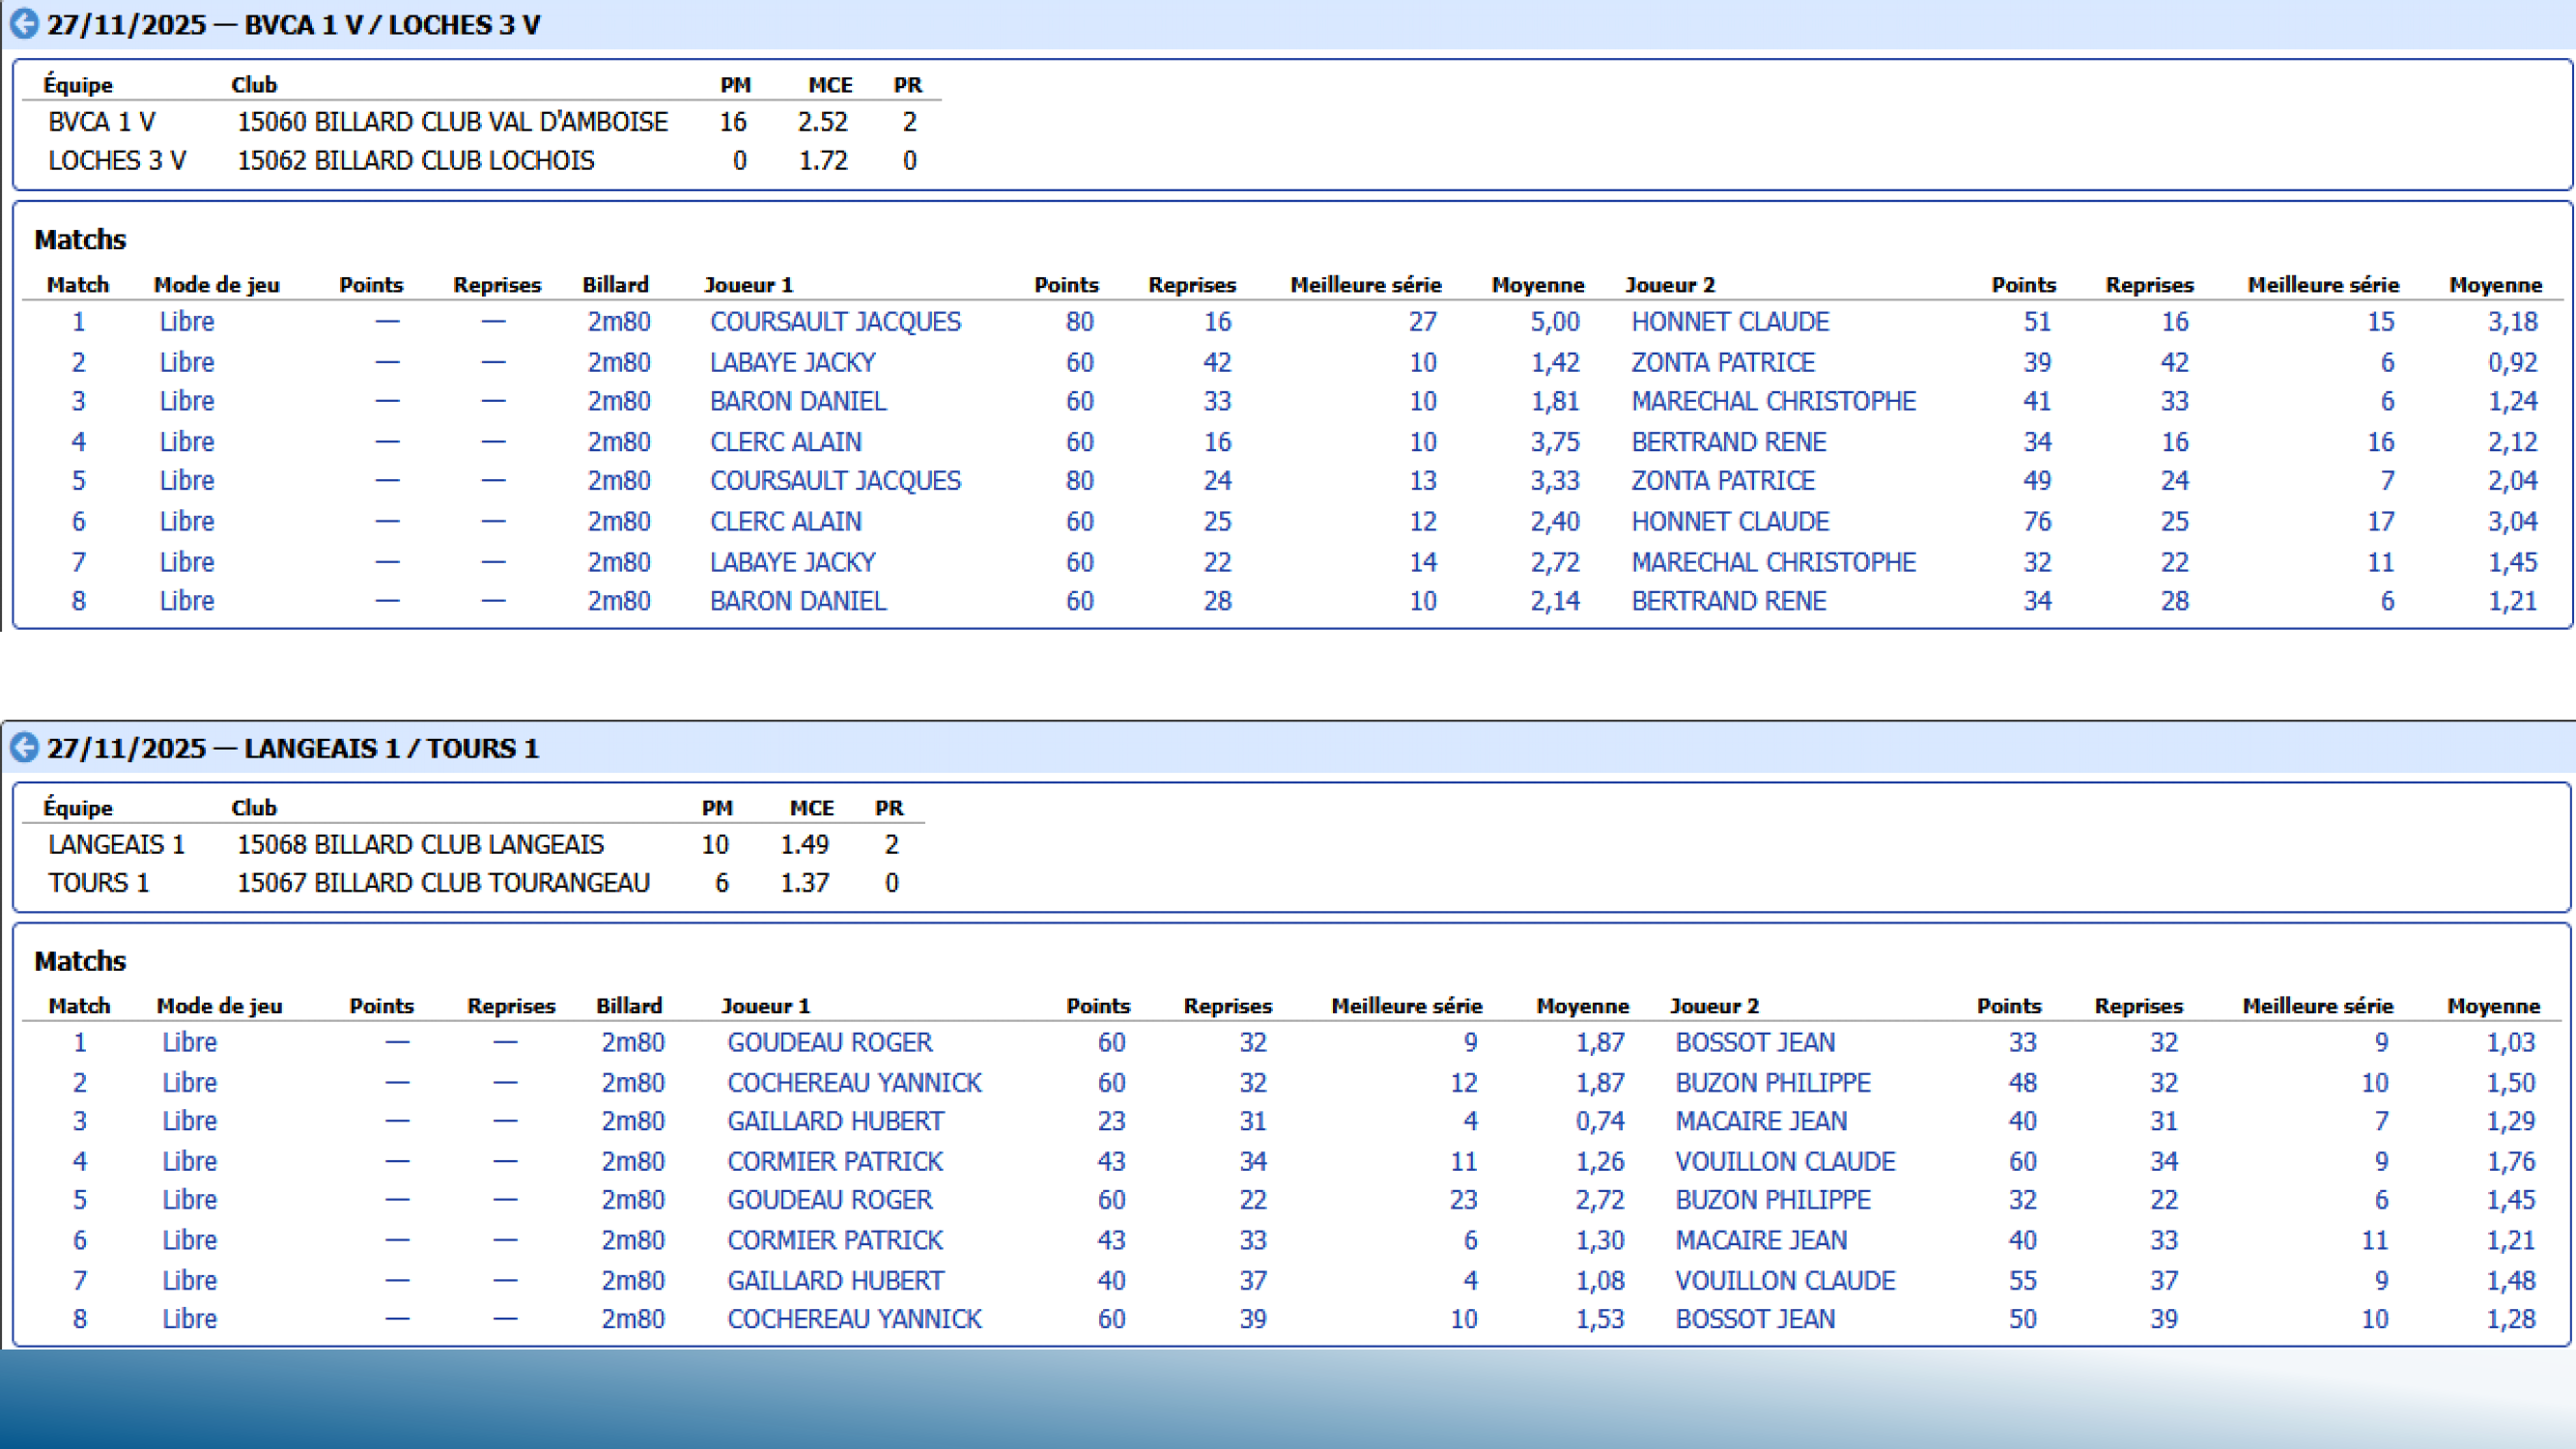This screenshot has height=1449, width=2576.
Task: Open COURSAULT JACQUES in BVCA match 1
Action: (834, 322)
